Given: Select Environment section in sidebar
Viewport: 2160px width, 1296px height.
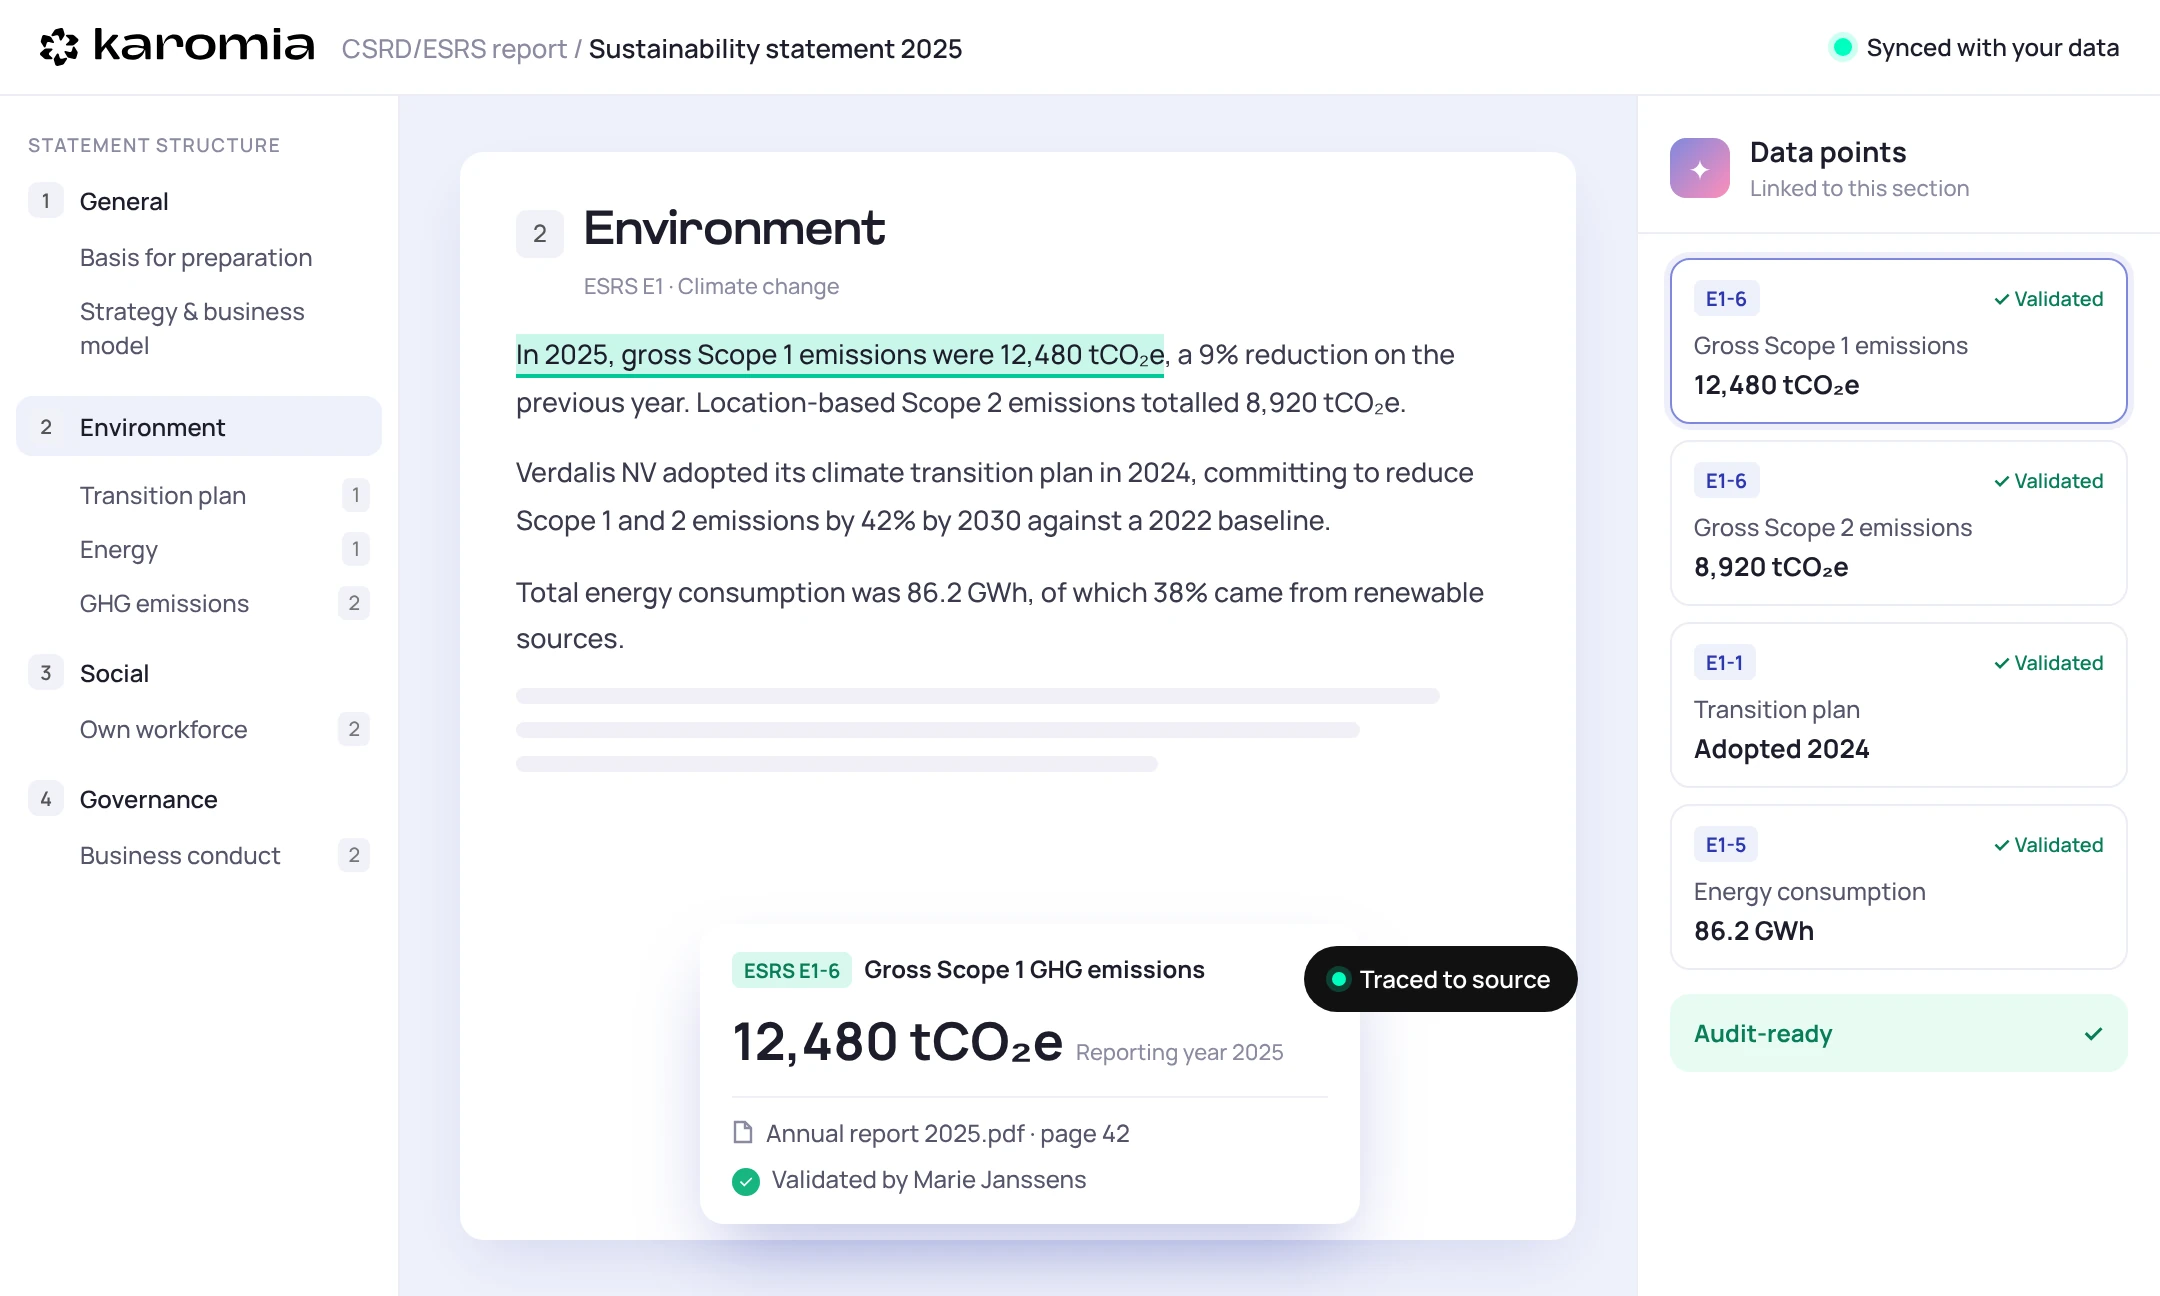Looking at the screenshot, I should 199,426.
